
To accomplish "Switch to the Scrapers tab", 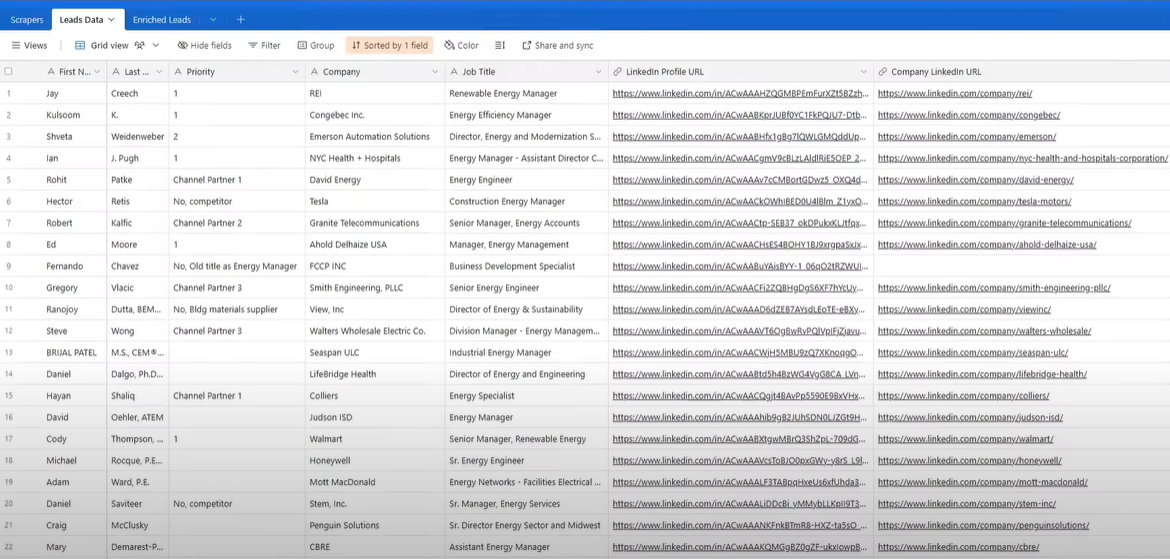I will pos(26,19).
